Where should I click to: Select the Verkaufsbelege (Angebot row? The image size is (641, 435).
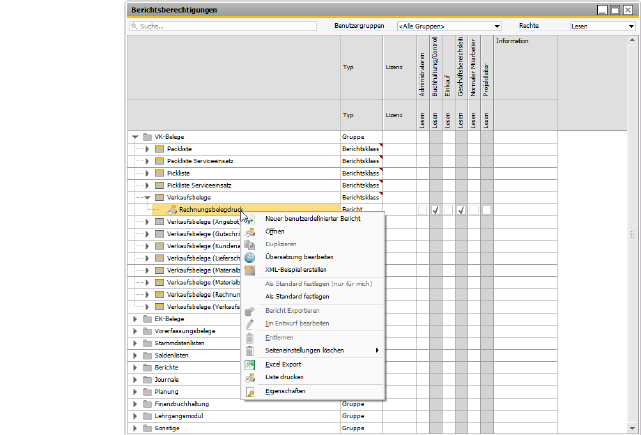tap(203, 222)
